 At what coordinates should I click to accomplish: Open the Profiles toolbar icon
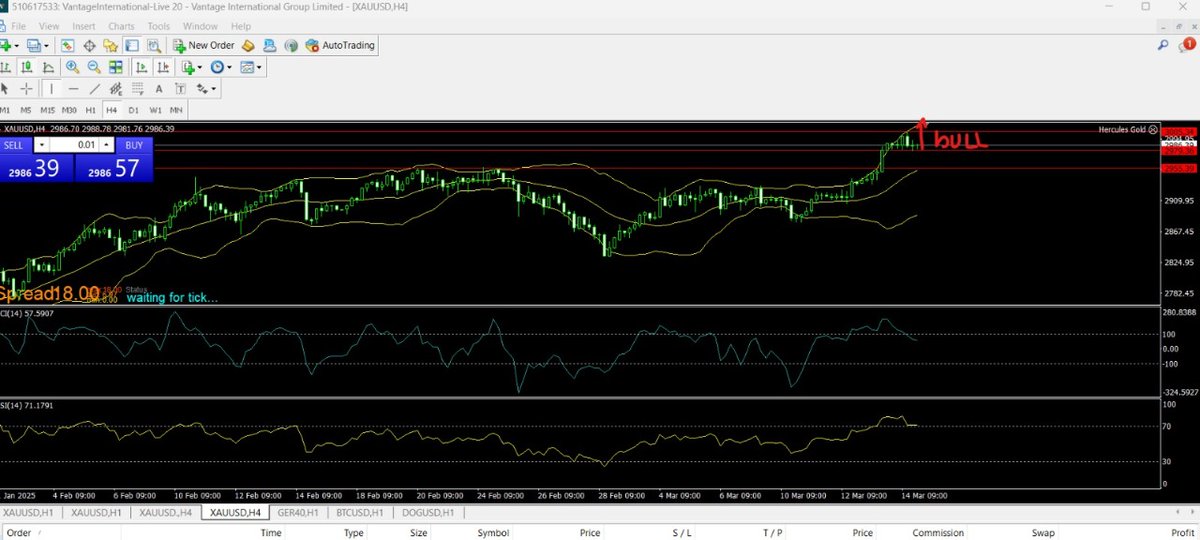[35, 45]
